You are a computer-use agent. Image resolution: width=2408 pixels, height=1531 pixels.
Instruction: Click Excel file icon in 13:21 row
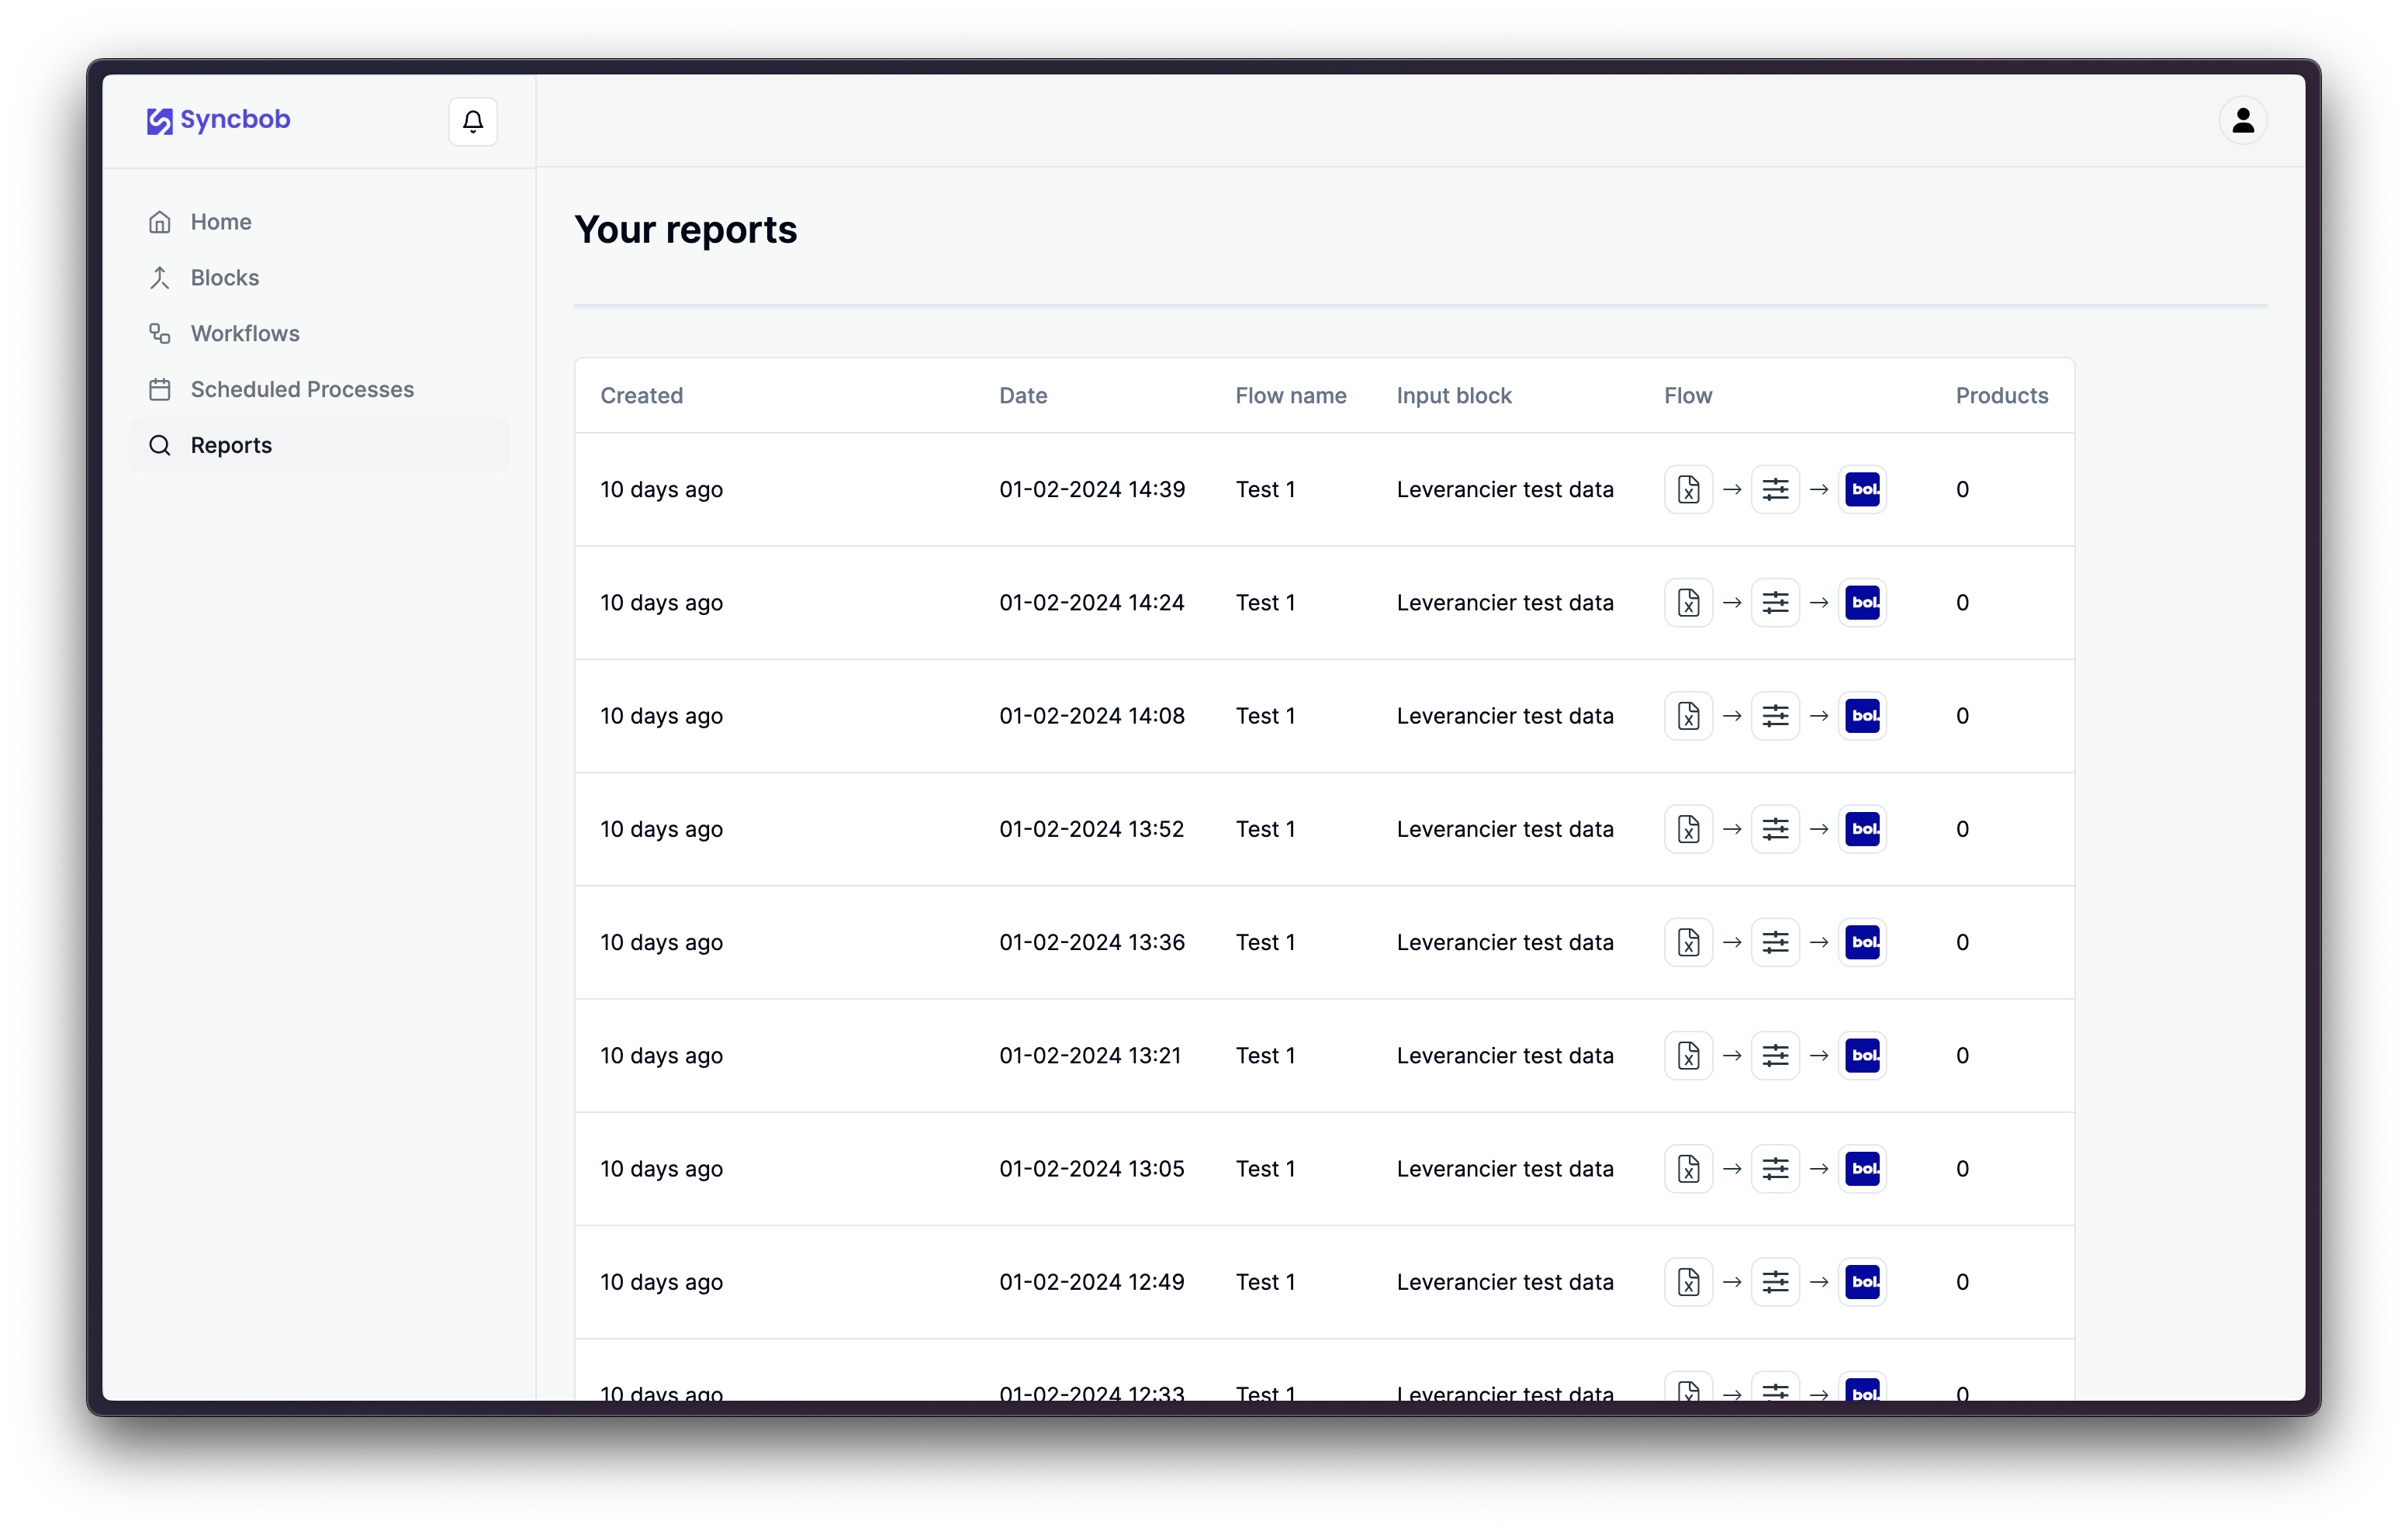pyautogui.click(x=1689, y=1056)
